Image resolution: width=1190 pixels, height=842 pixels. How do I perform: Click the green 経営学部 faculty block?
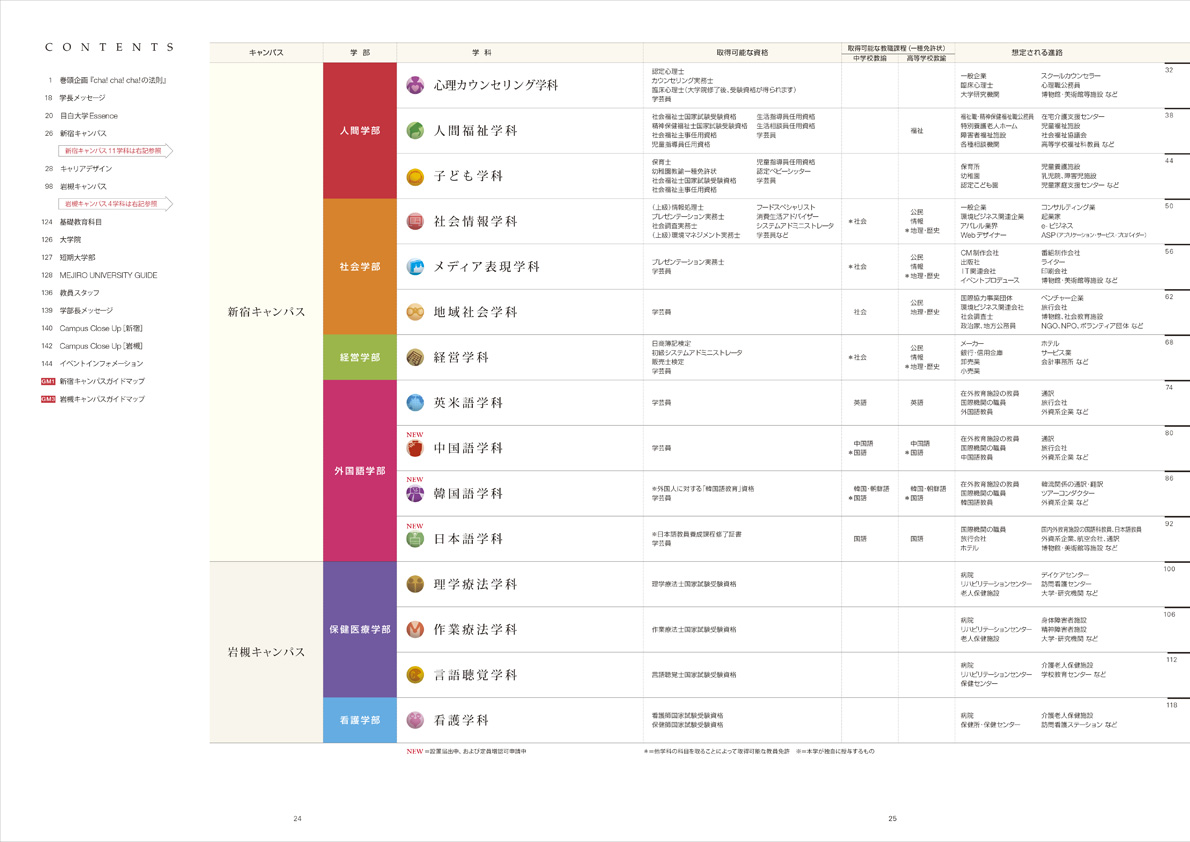click(x=360, y=358)
